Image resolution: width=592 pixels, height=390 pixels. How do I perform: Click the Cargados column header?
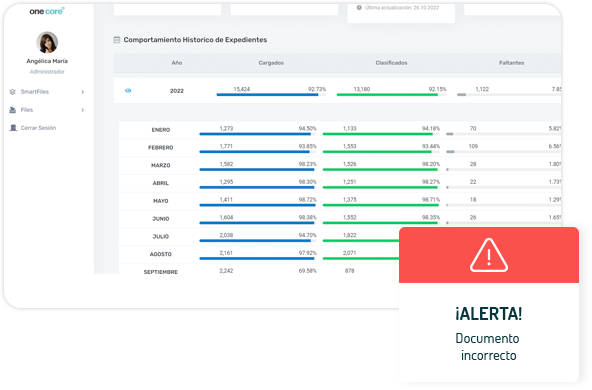(x=271, y=63)
